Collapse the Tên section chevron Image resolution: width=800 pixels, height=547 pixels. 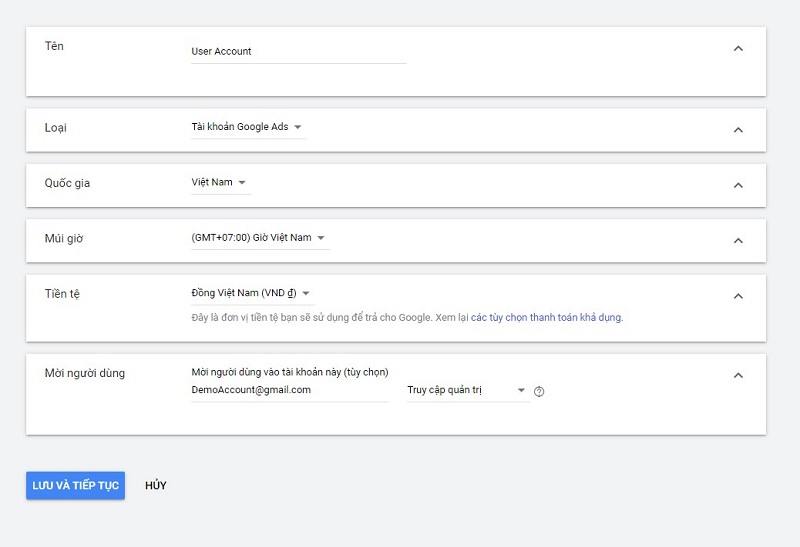(738, 48)
